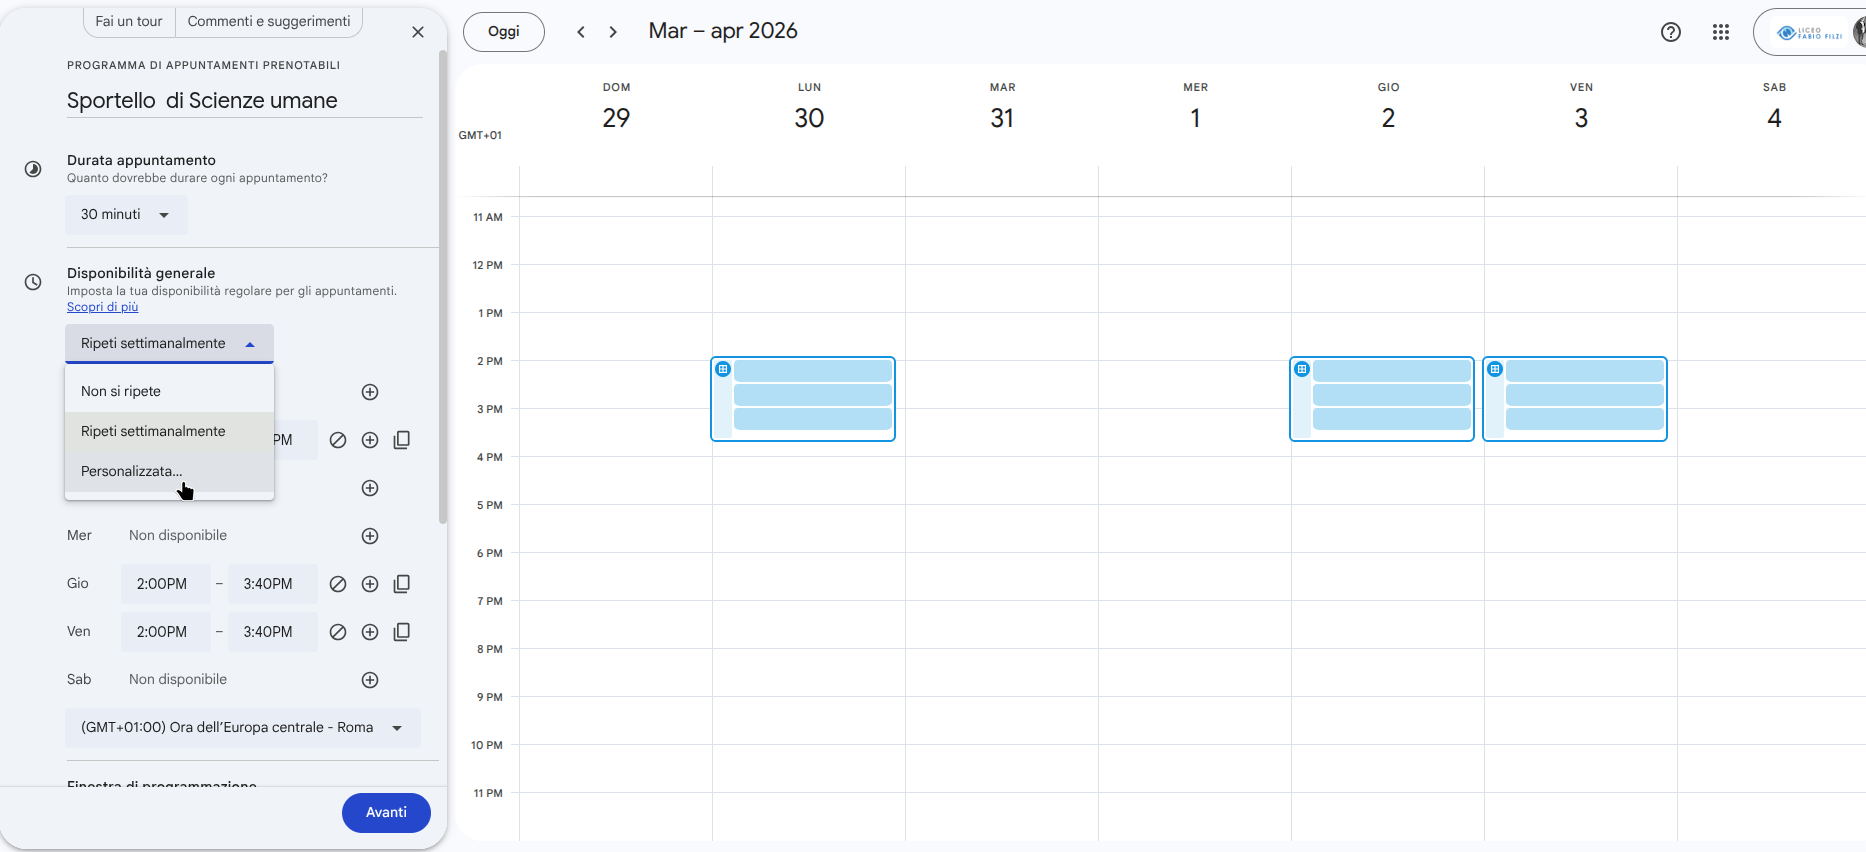
Task: Select 'Ripeti settimanalmente' menu option
Action: (x=169, y=431)
